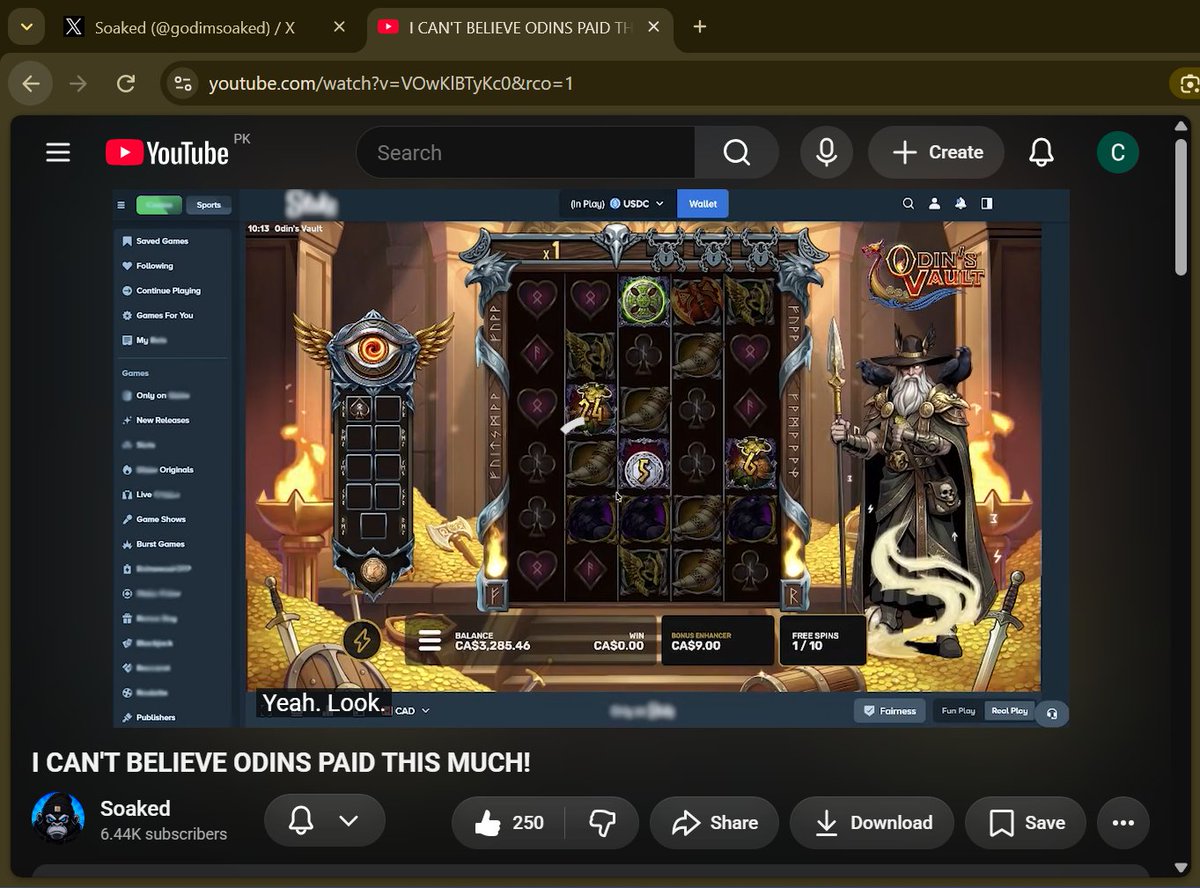Open Game Shows sidebar item

click(153, 519)
